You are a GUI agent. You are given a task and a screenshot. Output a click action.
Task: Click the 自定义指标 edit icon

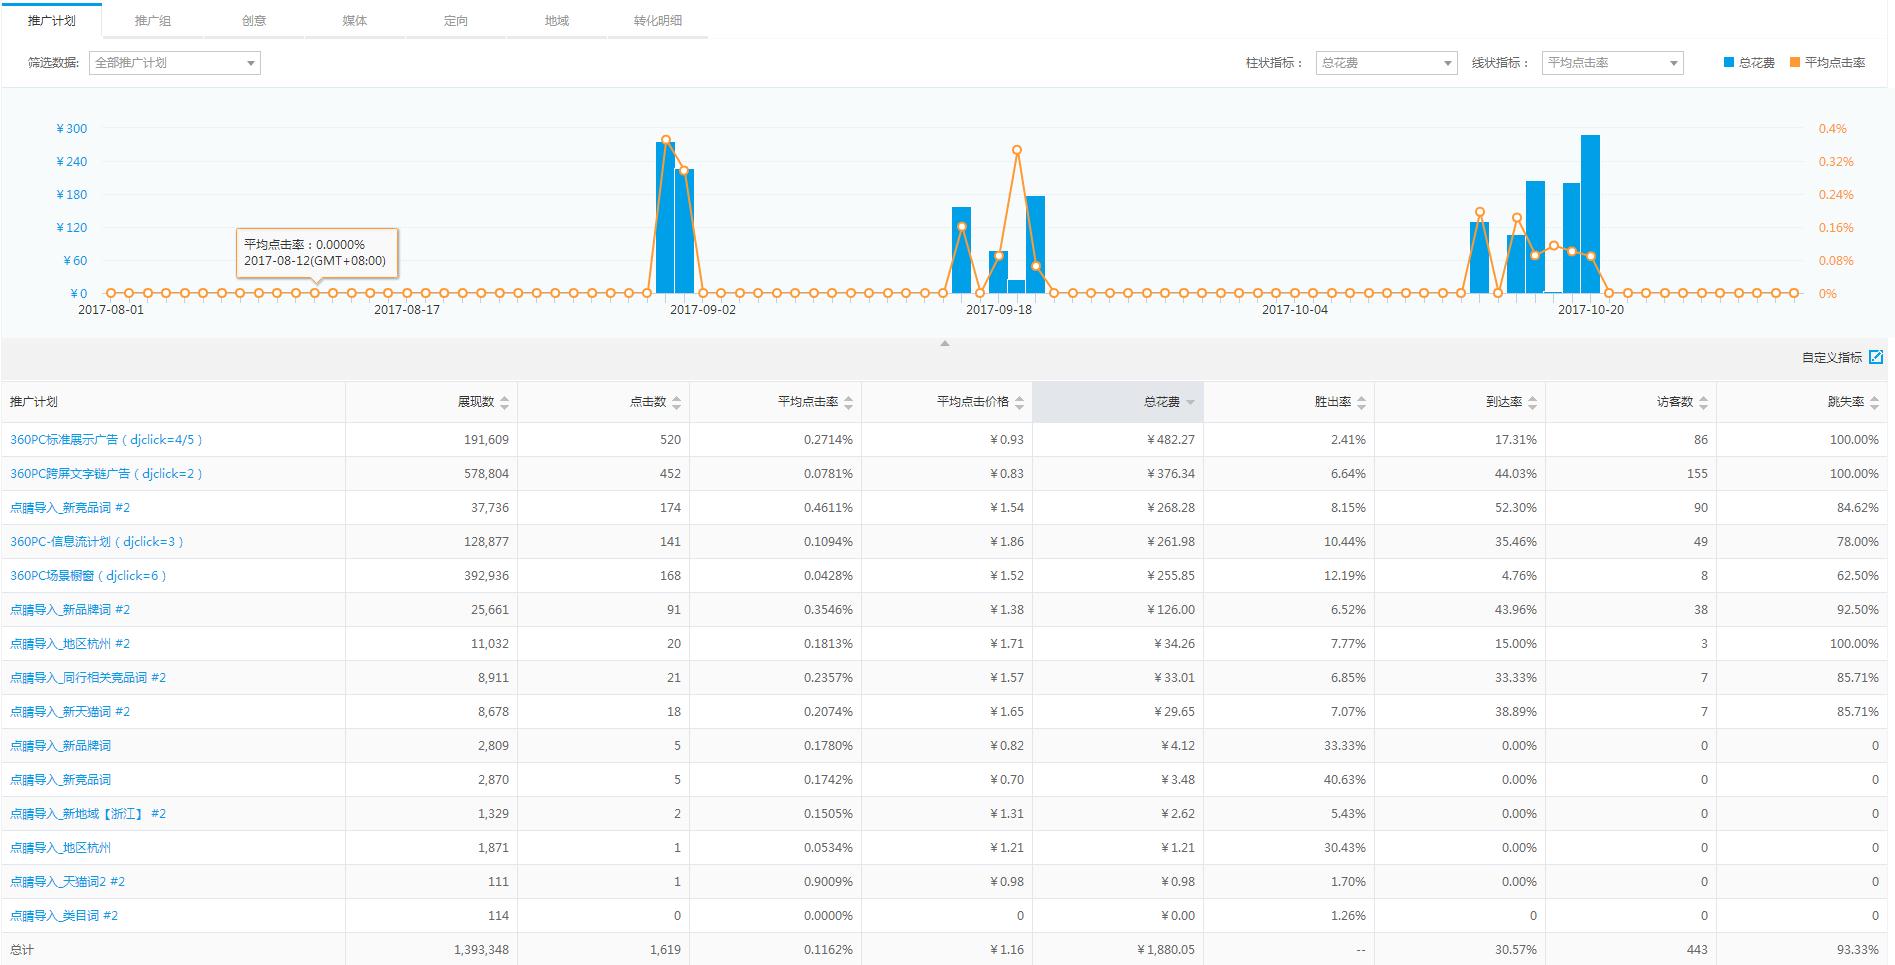(1876, 357)
